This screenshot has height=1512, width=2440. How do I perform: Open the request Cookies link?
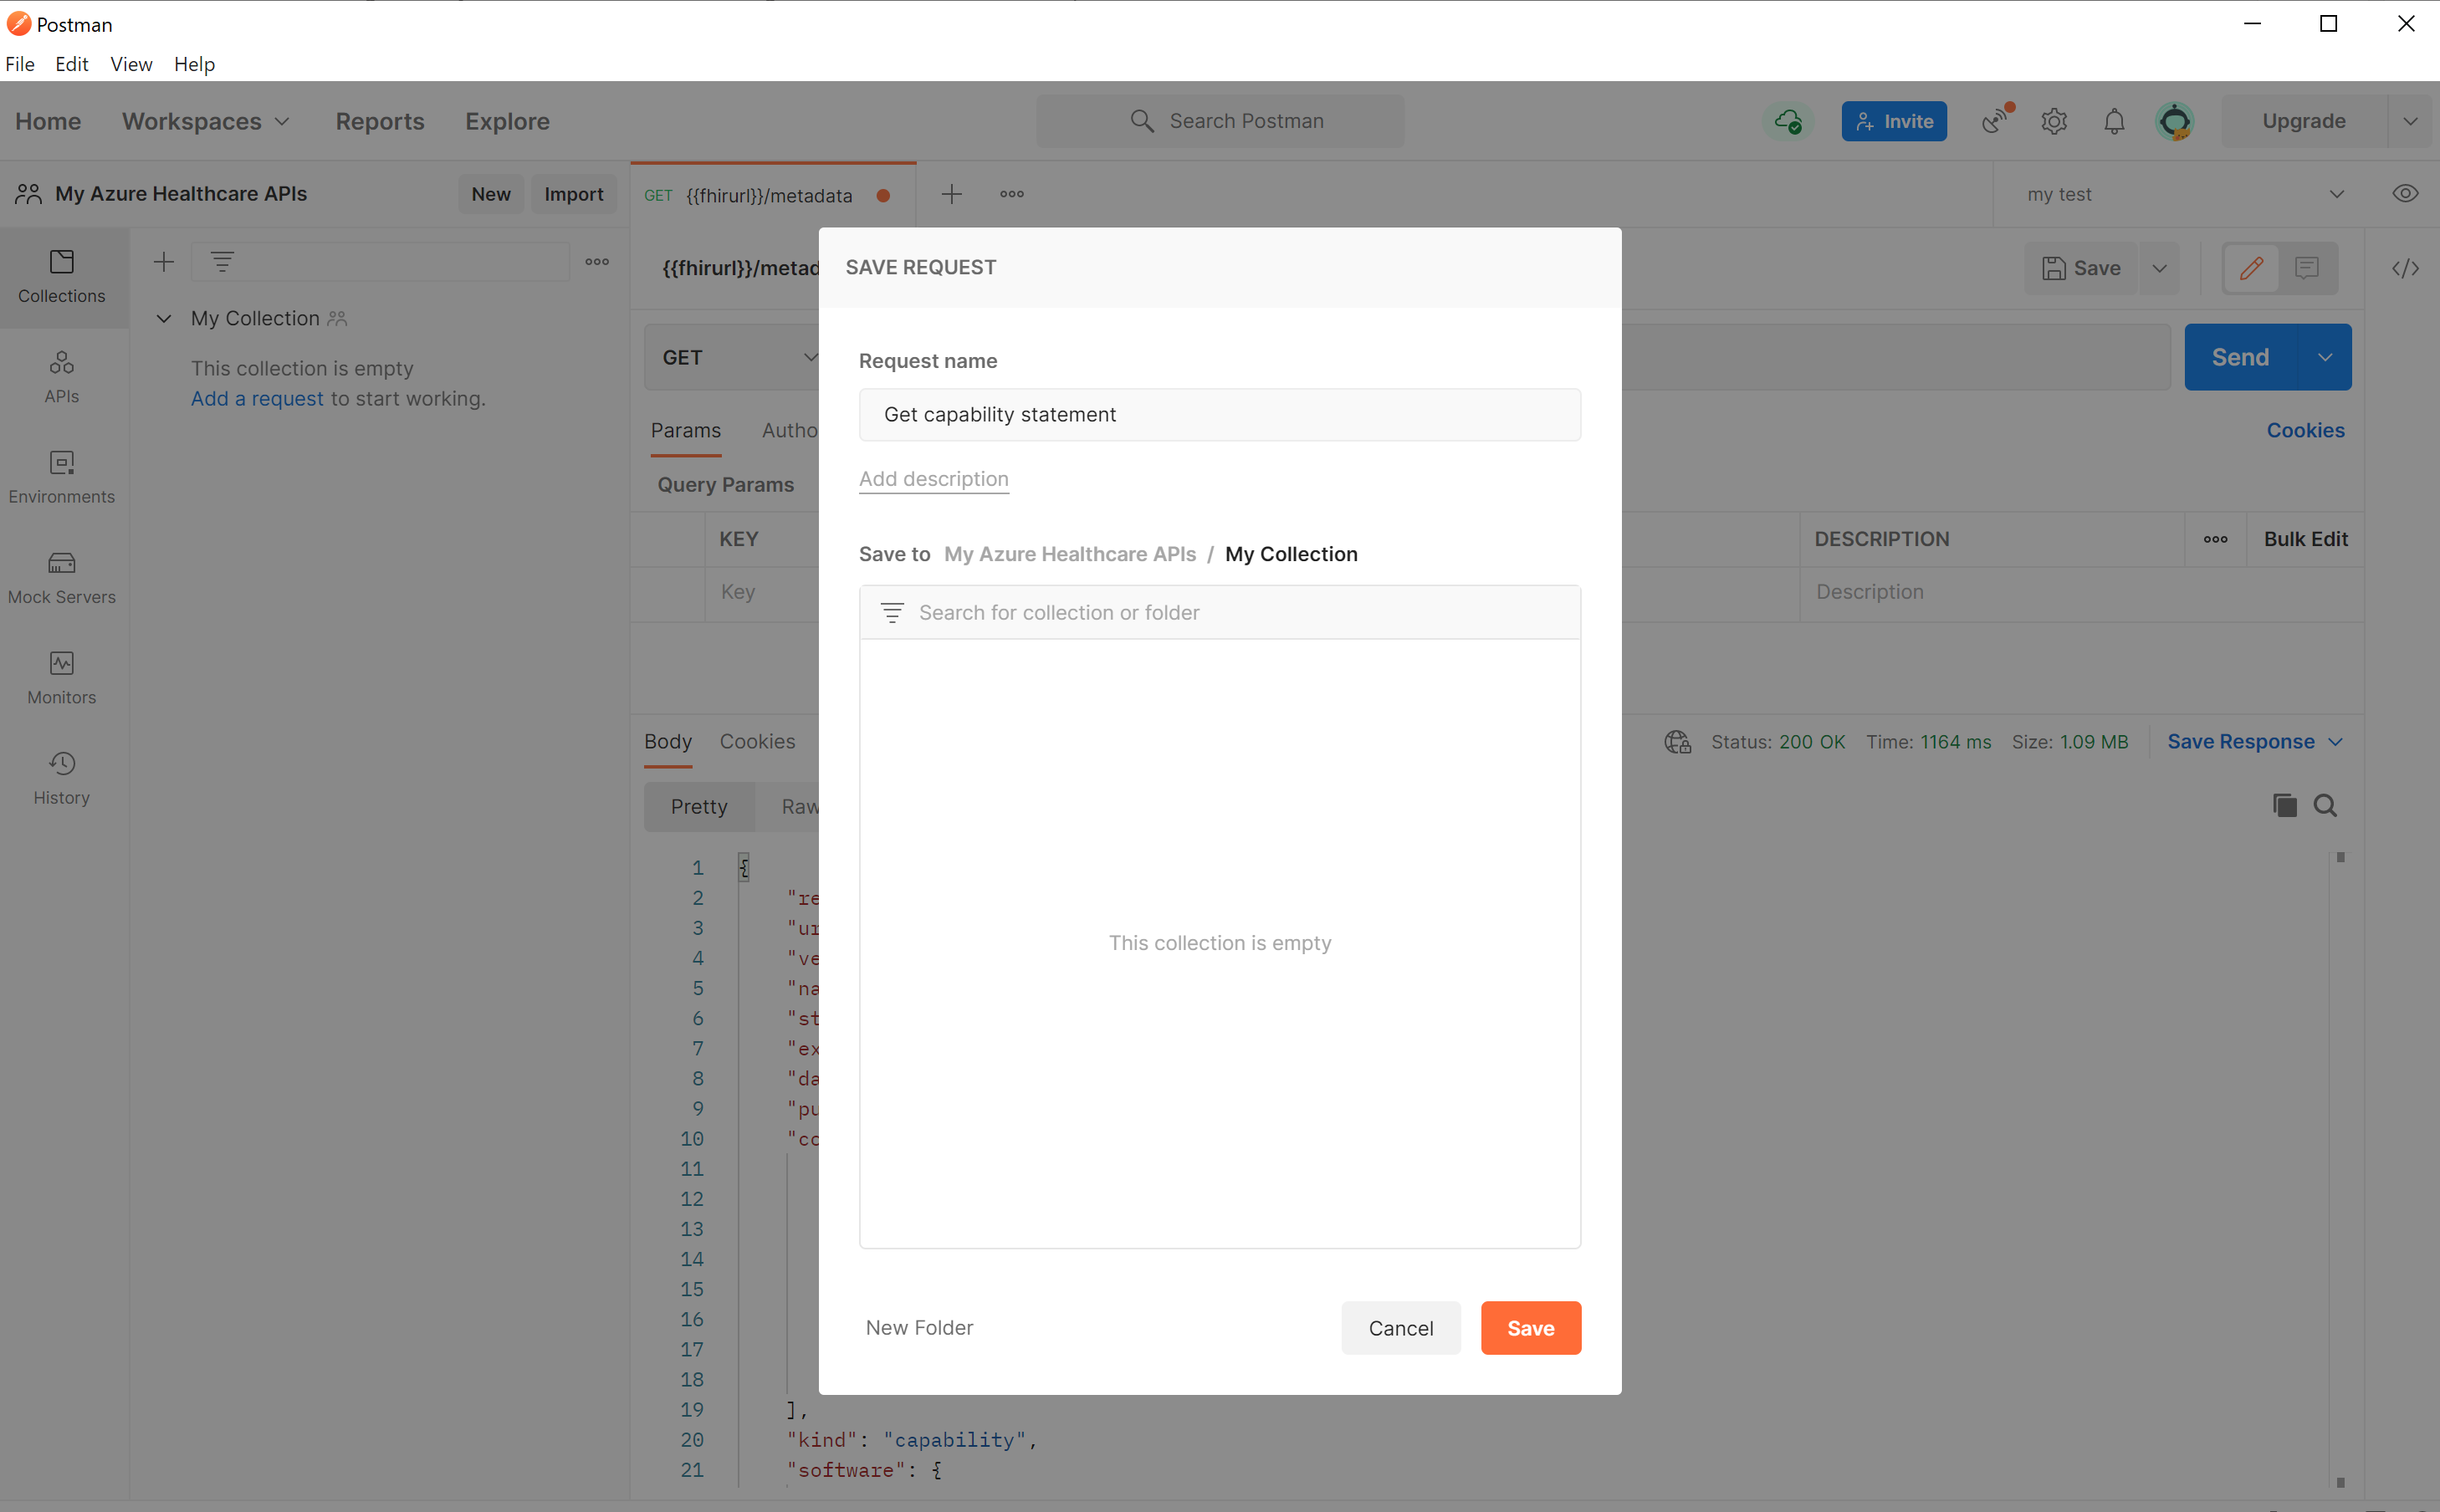[2305, 430]
